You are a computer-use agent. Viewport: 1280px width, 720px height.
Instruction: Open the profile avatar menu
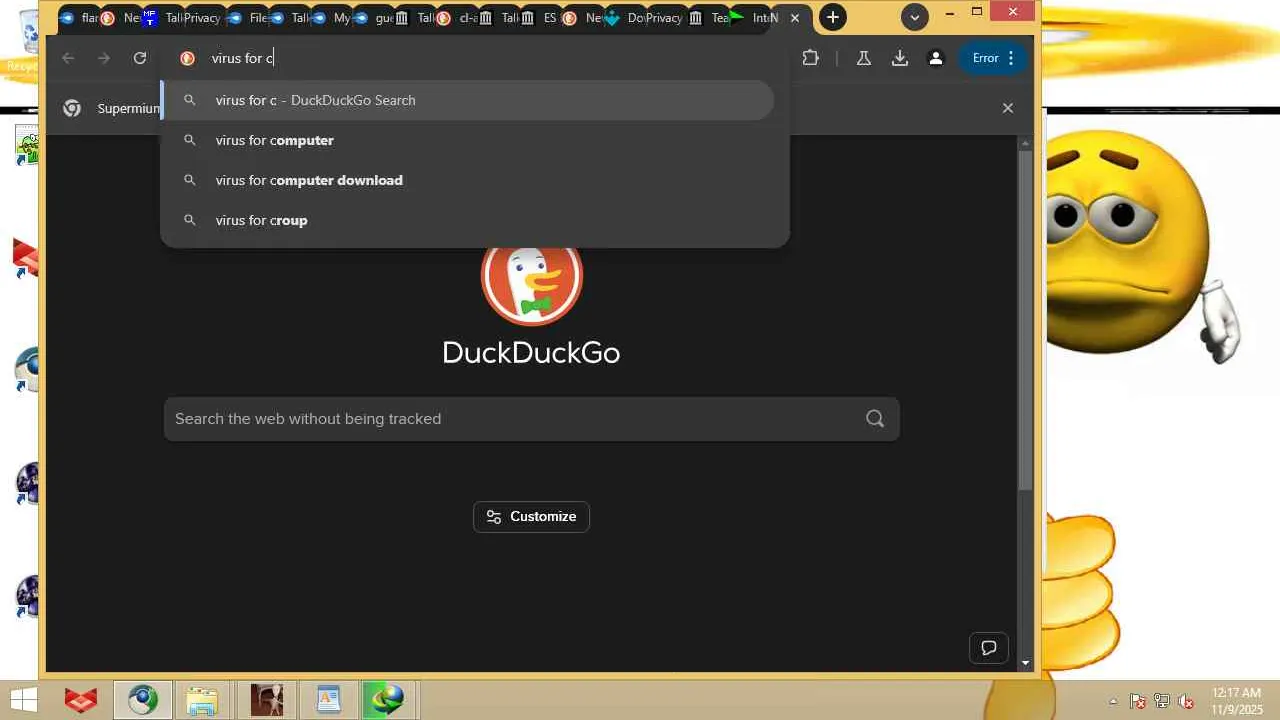(936, 58)
